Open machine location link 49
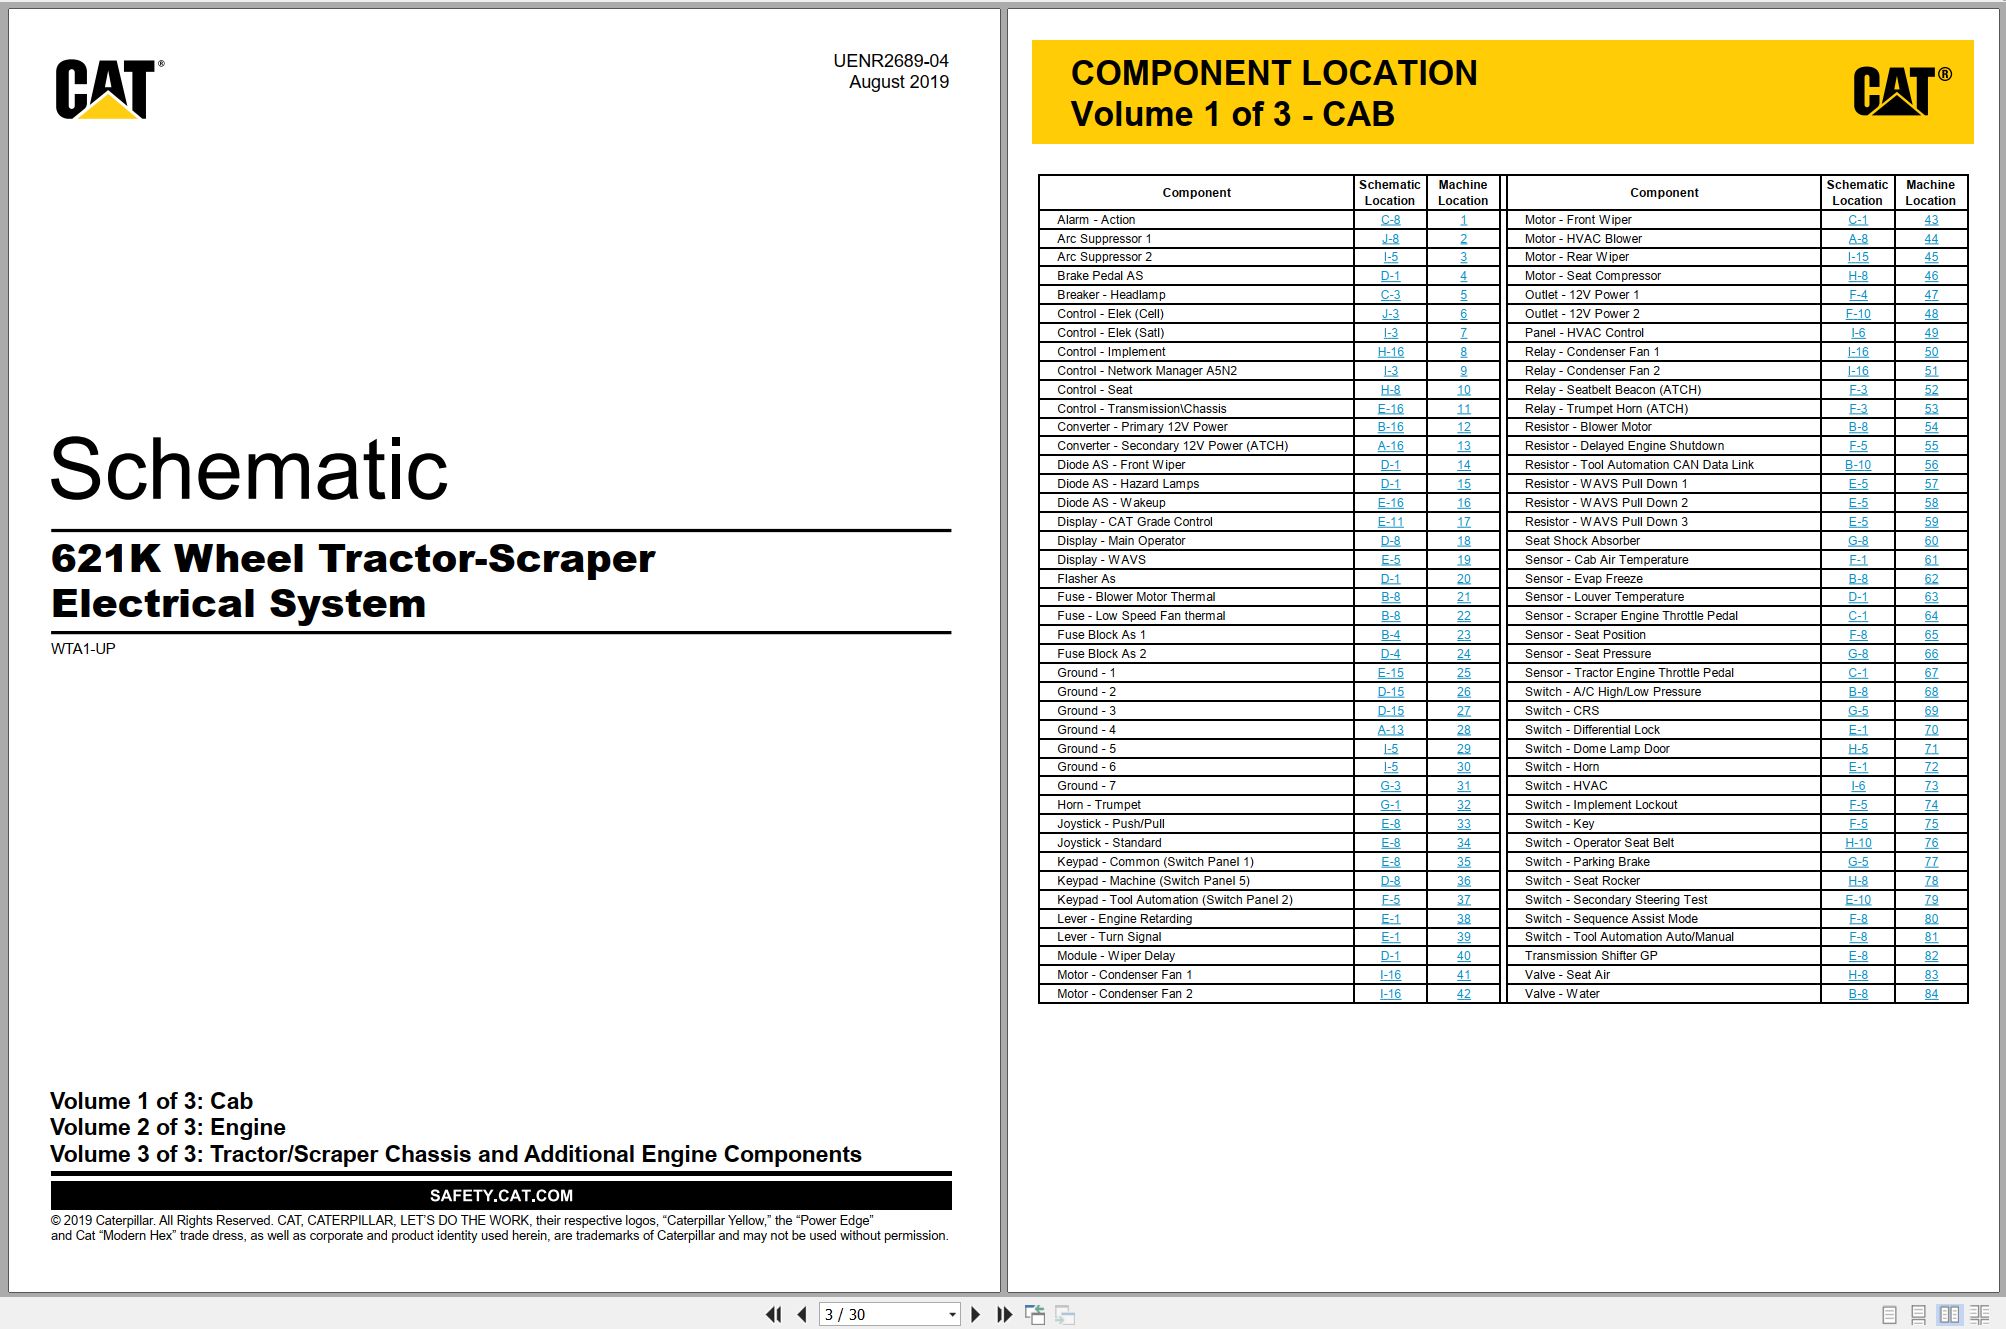 pos(1931,333)
